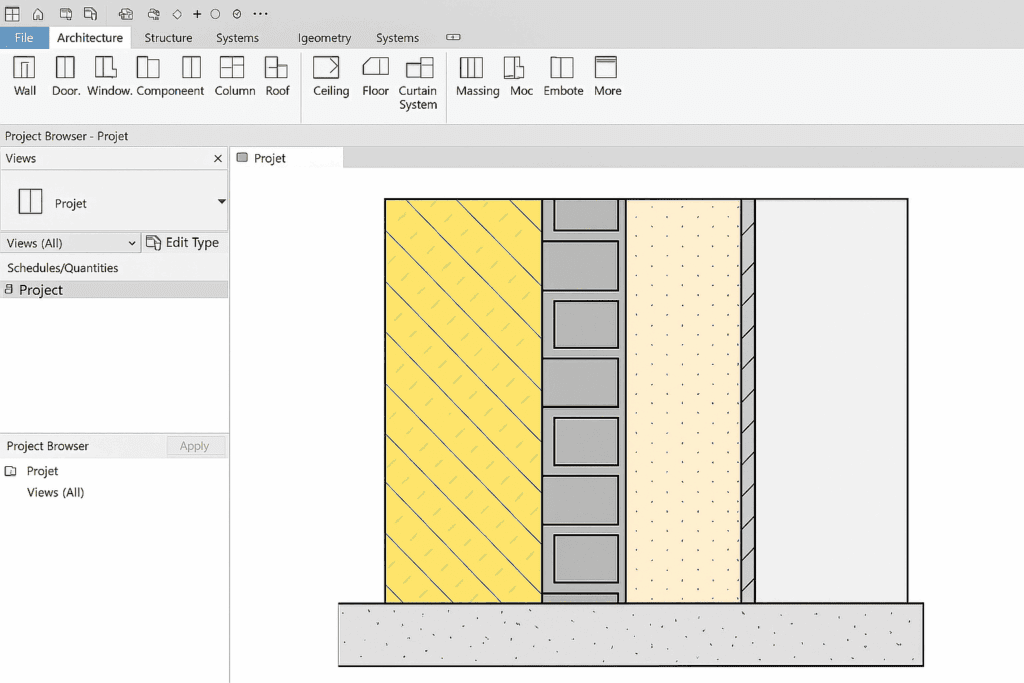The width and height of the screenshot is (1024, 683).
Task: Switch to the Structure ribbon tab
Action: point(168,38)
